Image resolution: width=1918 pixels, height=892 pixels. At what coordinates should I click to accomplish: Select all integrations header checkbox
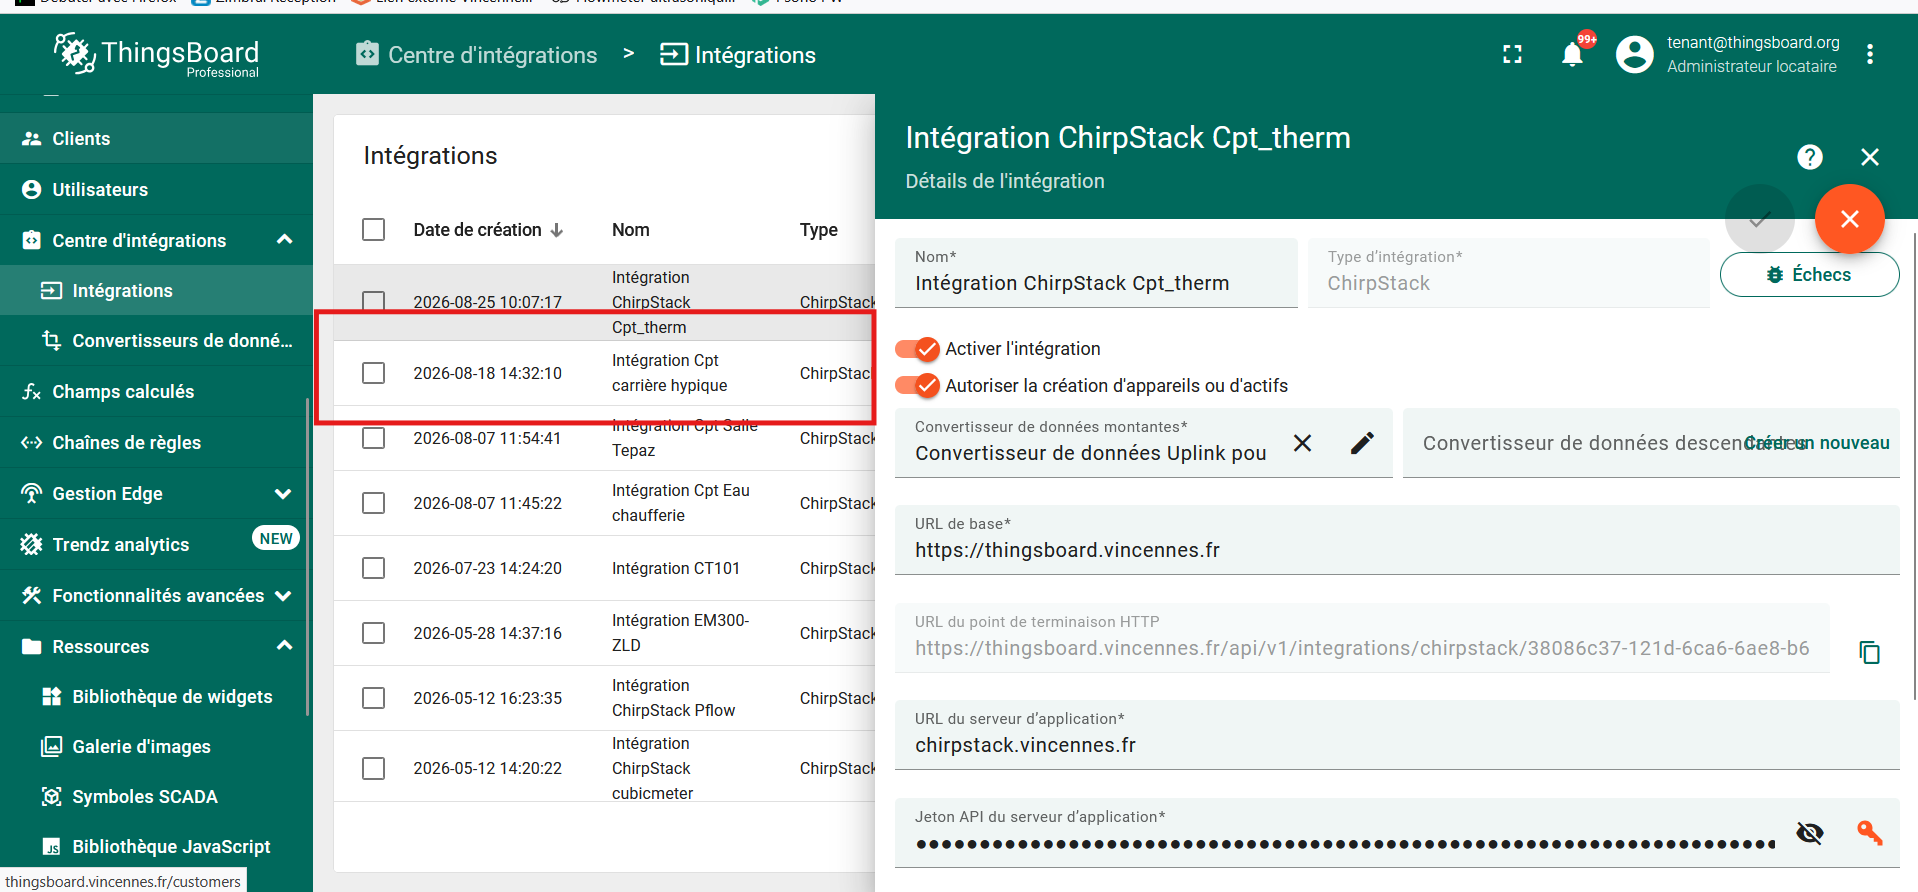click(x=373, y=230)
